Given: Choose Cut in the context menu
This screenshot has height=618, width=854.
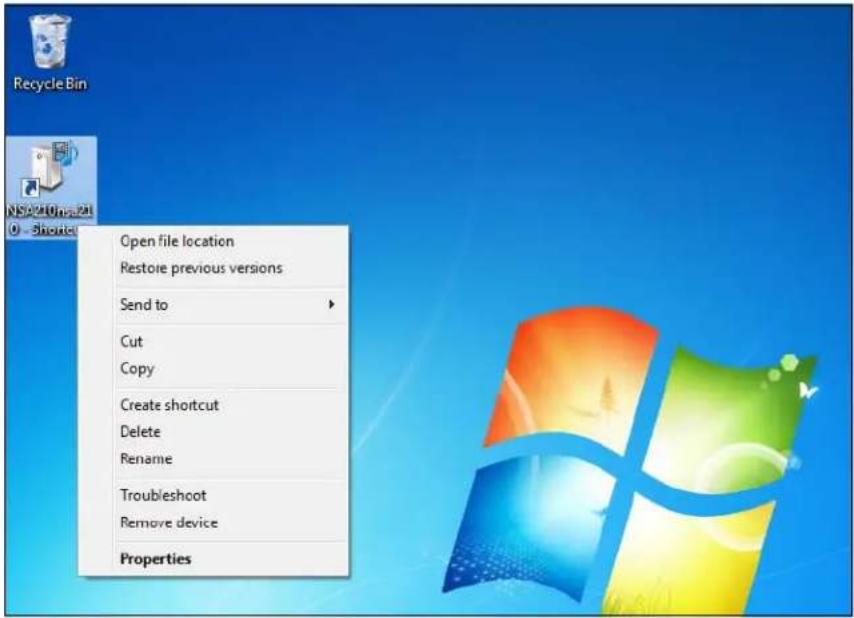Looking at the screenshot, I should [213, 341].
